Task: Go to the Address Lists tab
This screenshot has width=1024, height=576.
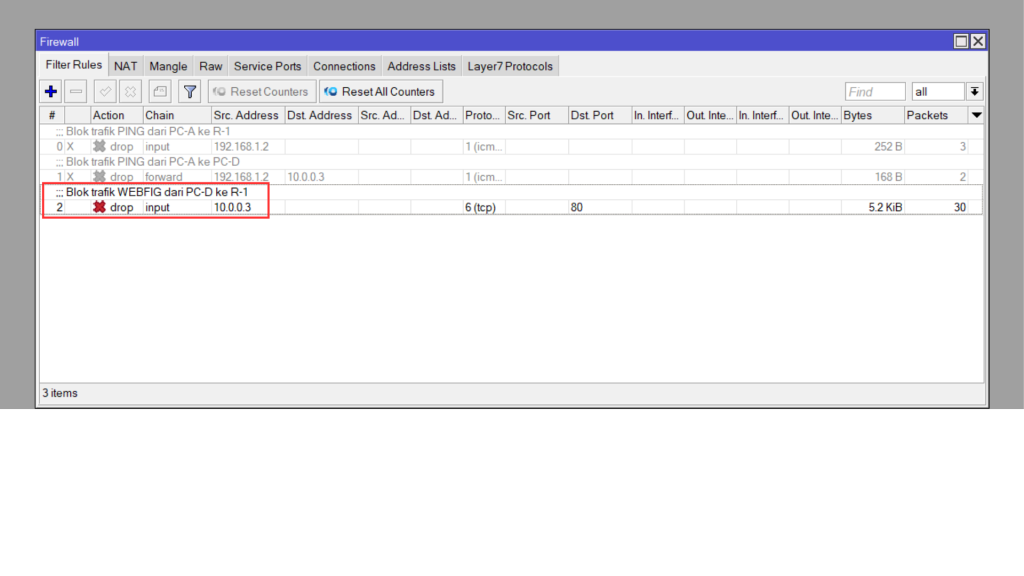Action: (421, 66)
